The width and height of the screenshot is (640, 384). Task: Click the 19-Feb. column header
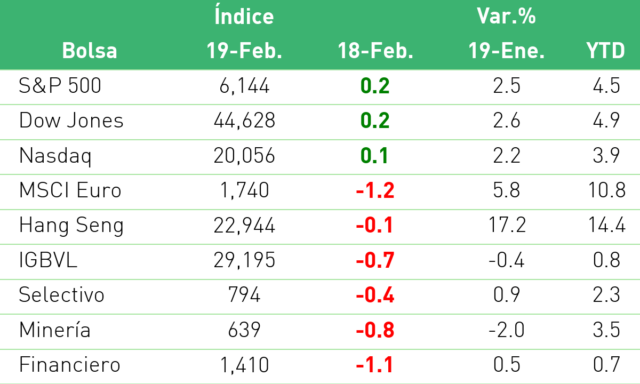click(244, 51)
